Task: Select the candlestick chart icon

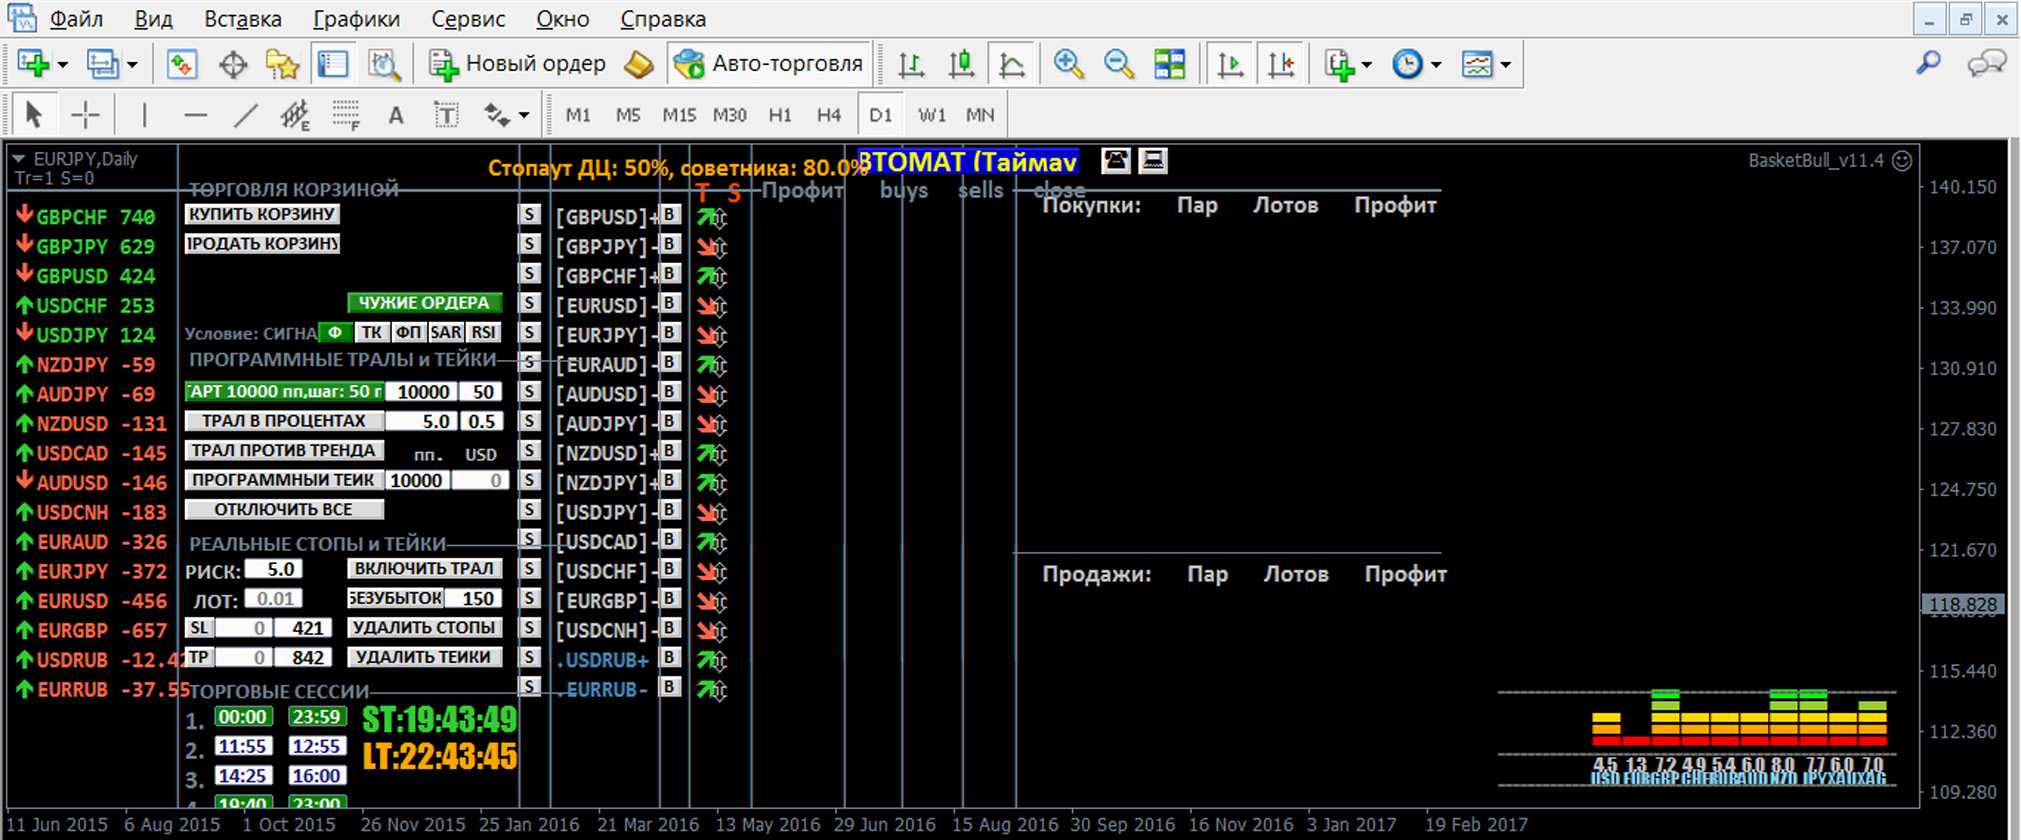Action: pyautogui.click(x=961, y=65)
